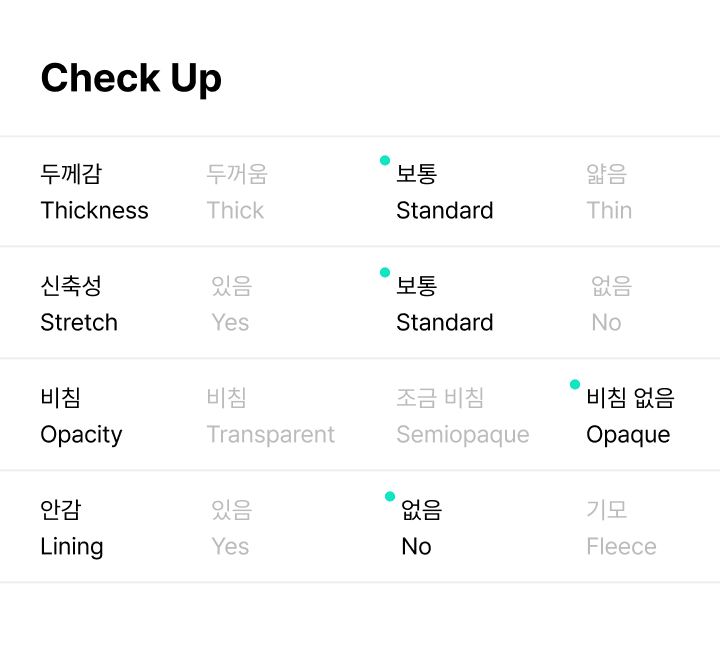Image resolution: width=720 pixels, height=664 pixels.
Task: Select the Transparent opacity option
Action: click(x=271, y=416)
